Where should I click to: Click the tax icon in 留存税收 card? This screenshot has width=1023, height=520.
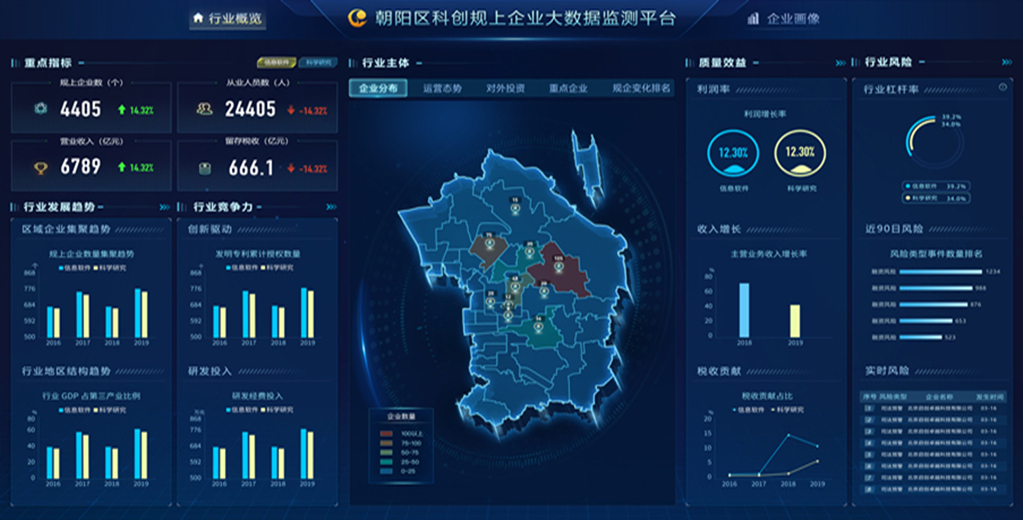pos(204,168)
